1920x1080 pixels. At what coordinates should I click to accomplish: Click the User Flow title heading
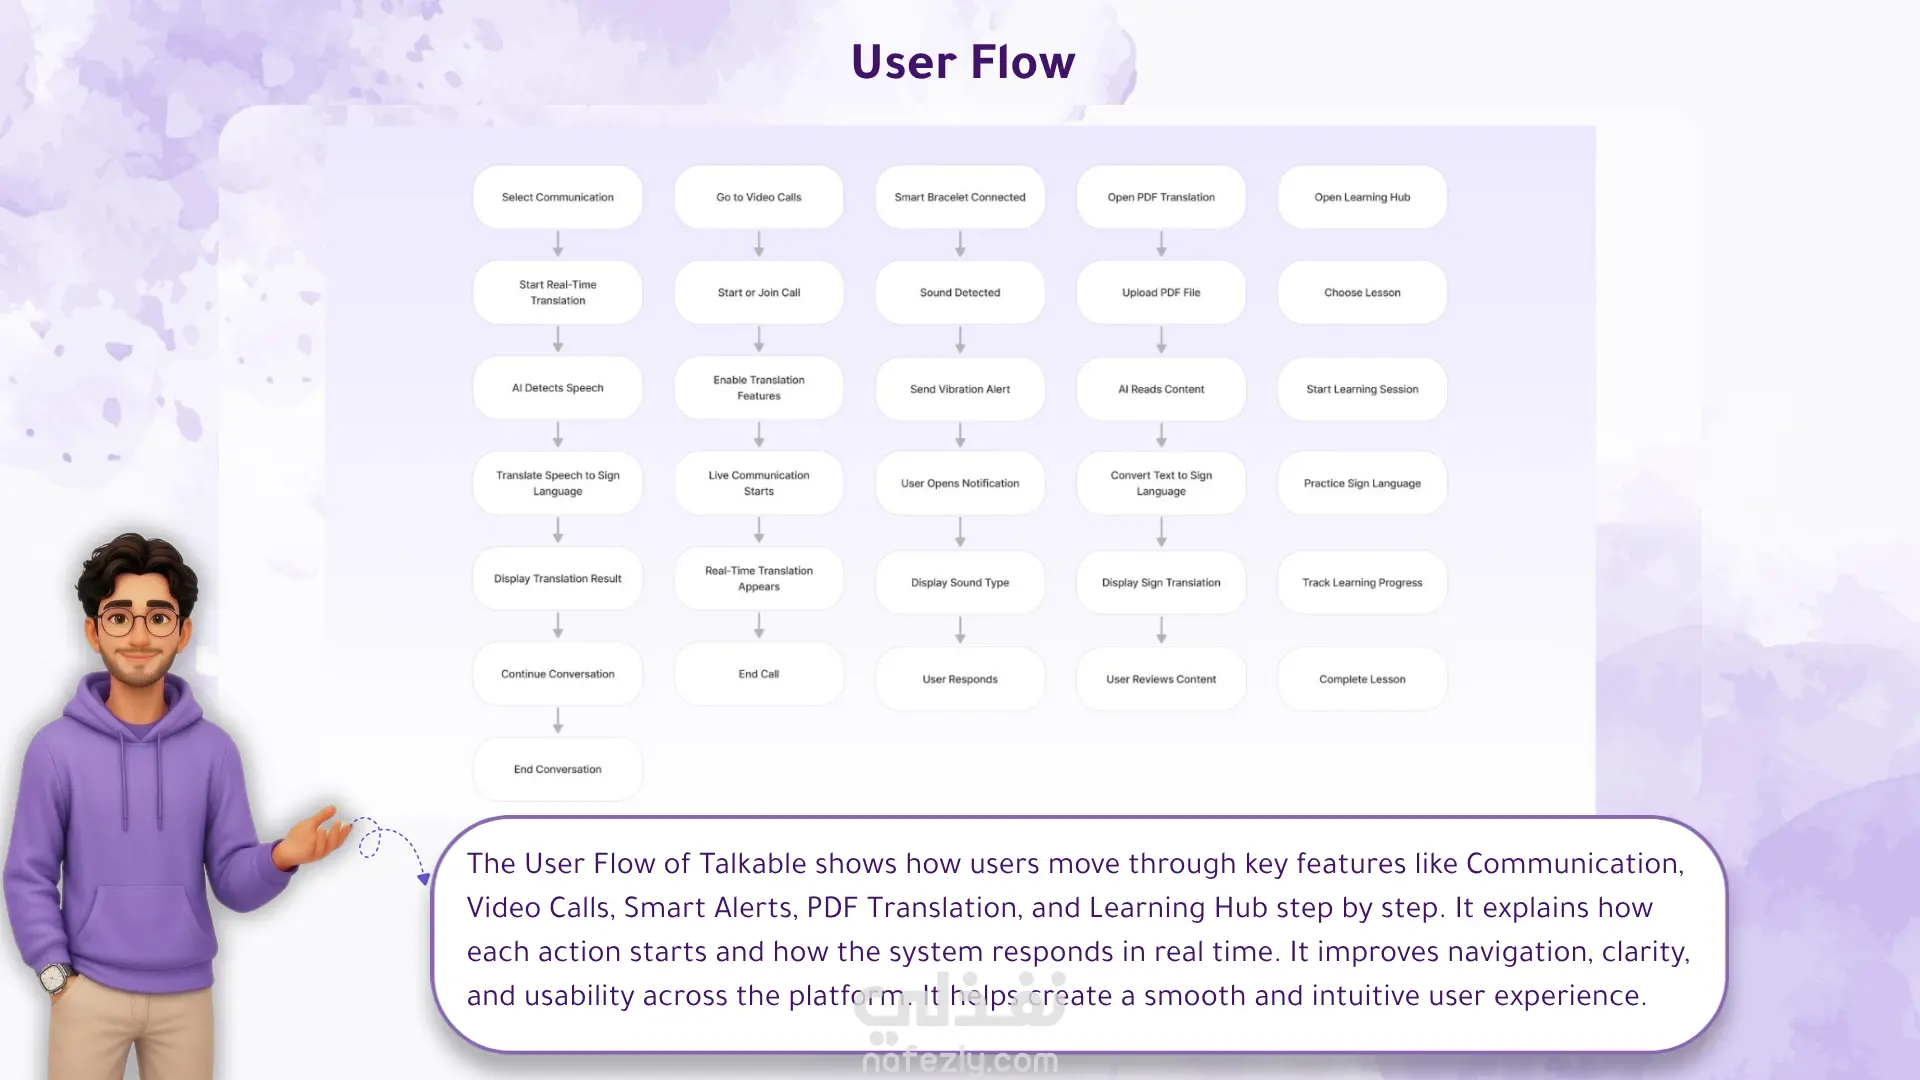(x=963, y=62)
